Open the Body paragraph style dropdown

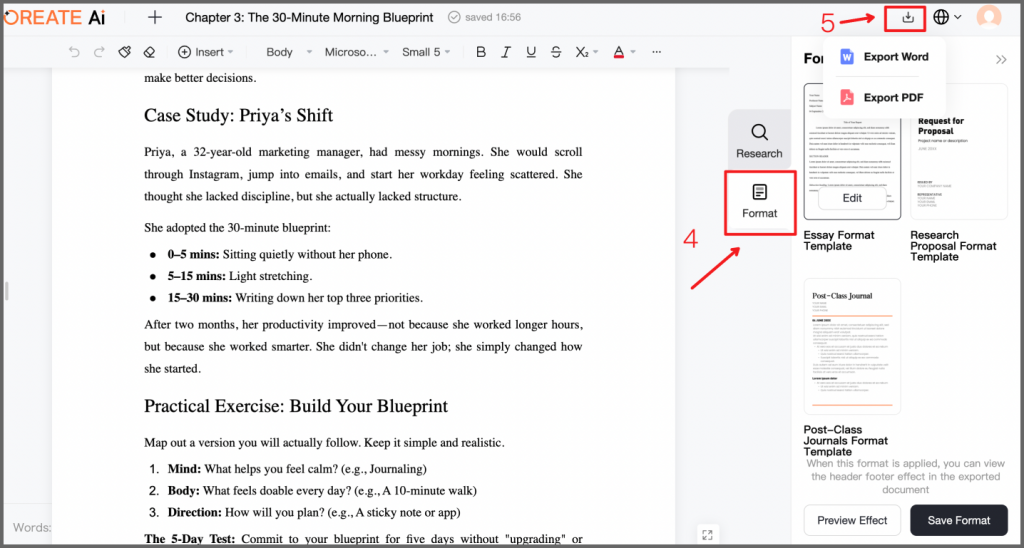pos(289,52)
